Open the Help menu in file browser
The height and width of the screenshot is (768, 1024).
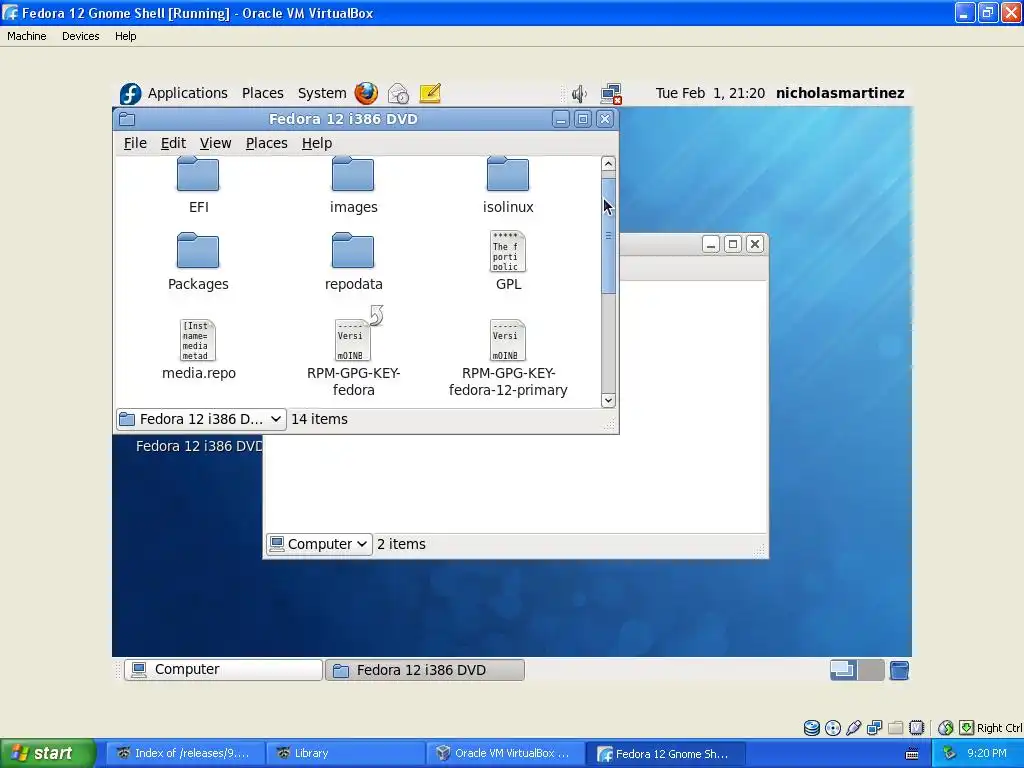317,143
